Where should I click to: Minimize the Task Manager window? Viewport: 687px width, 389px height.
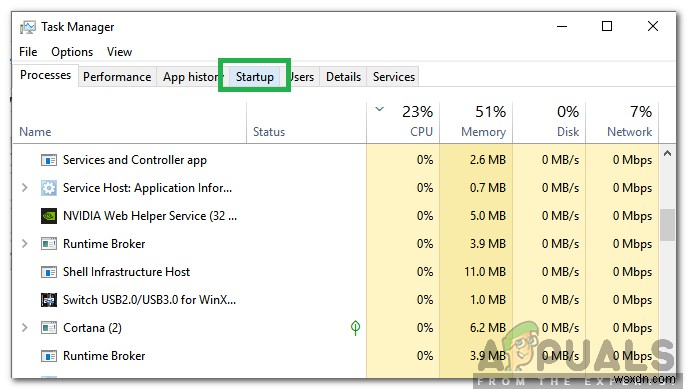coord(562,27)
